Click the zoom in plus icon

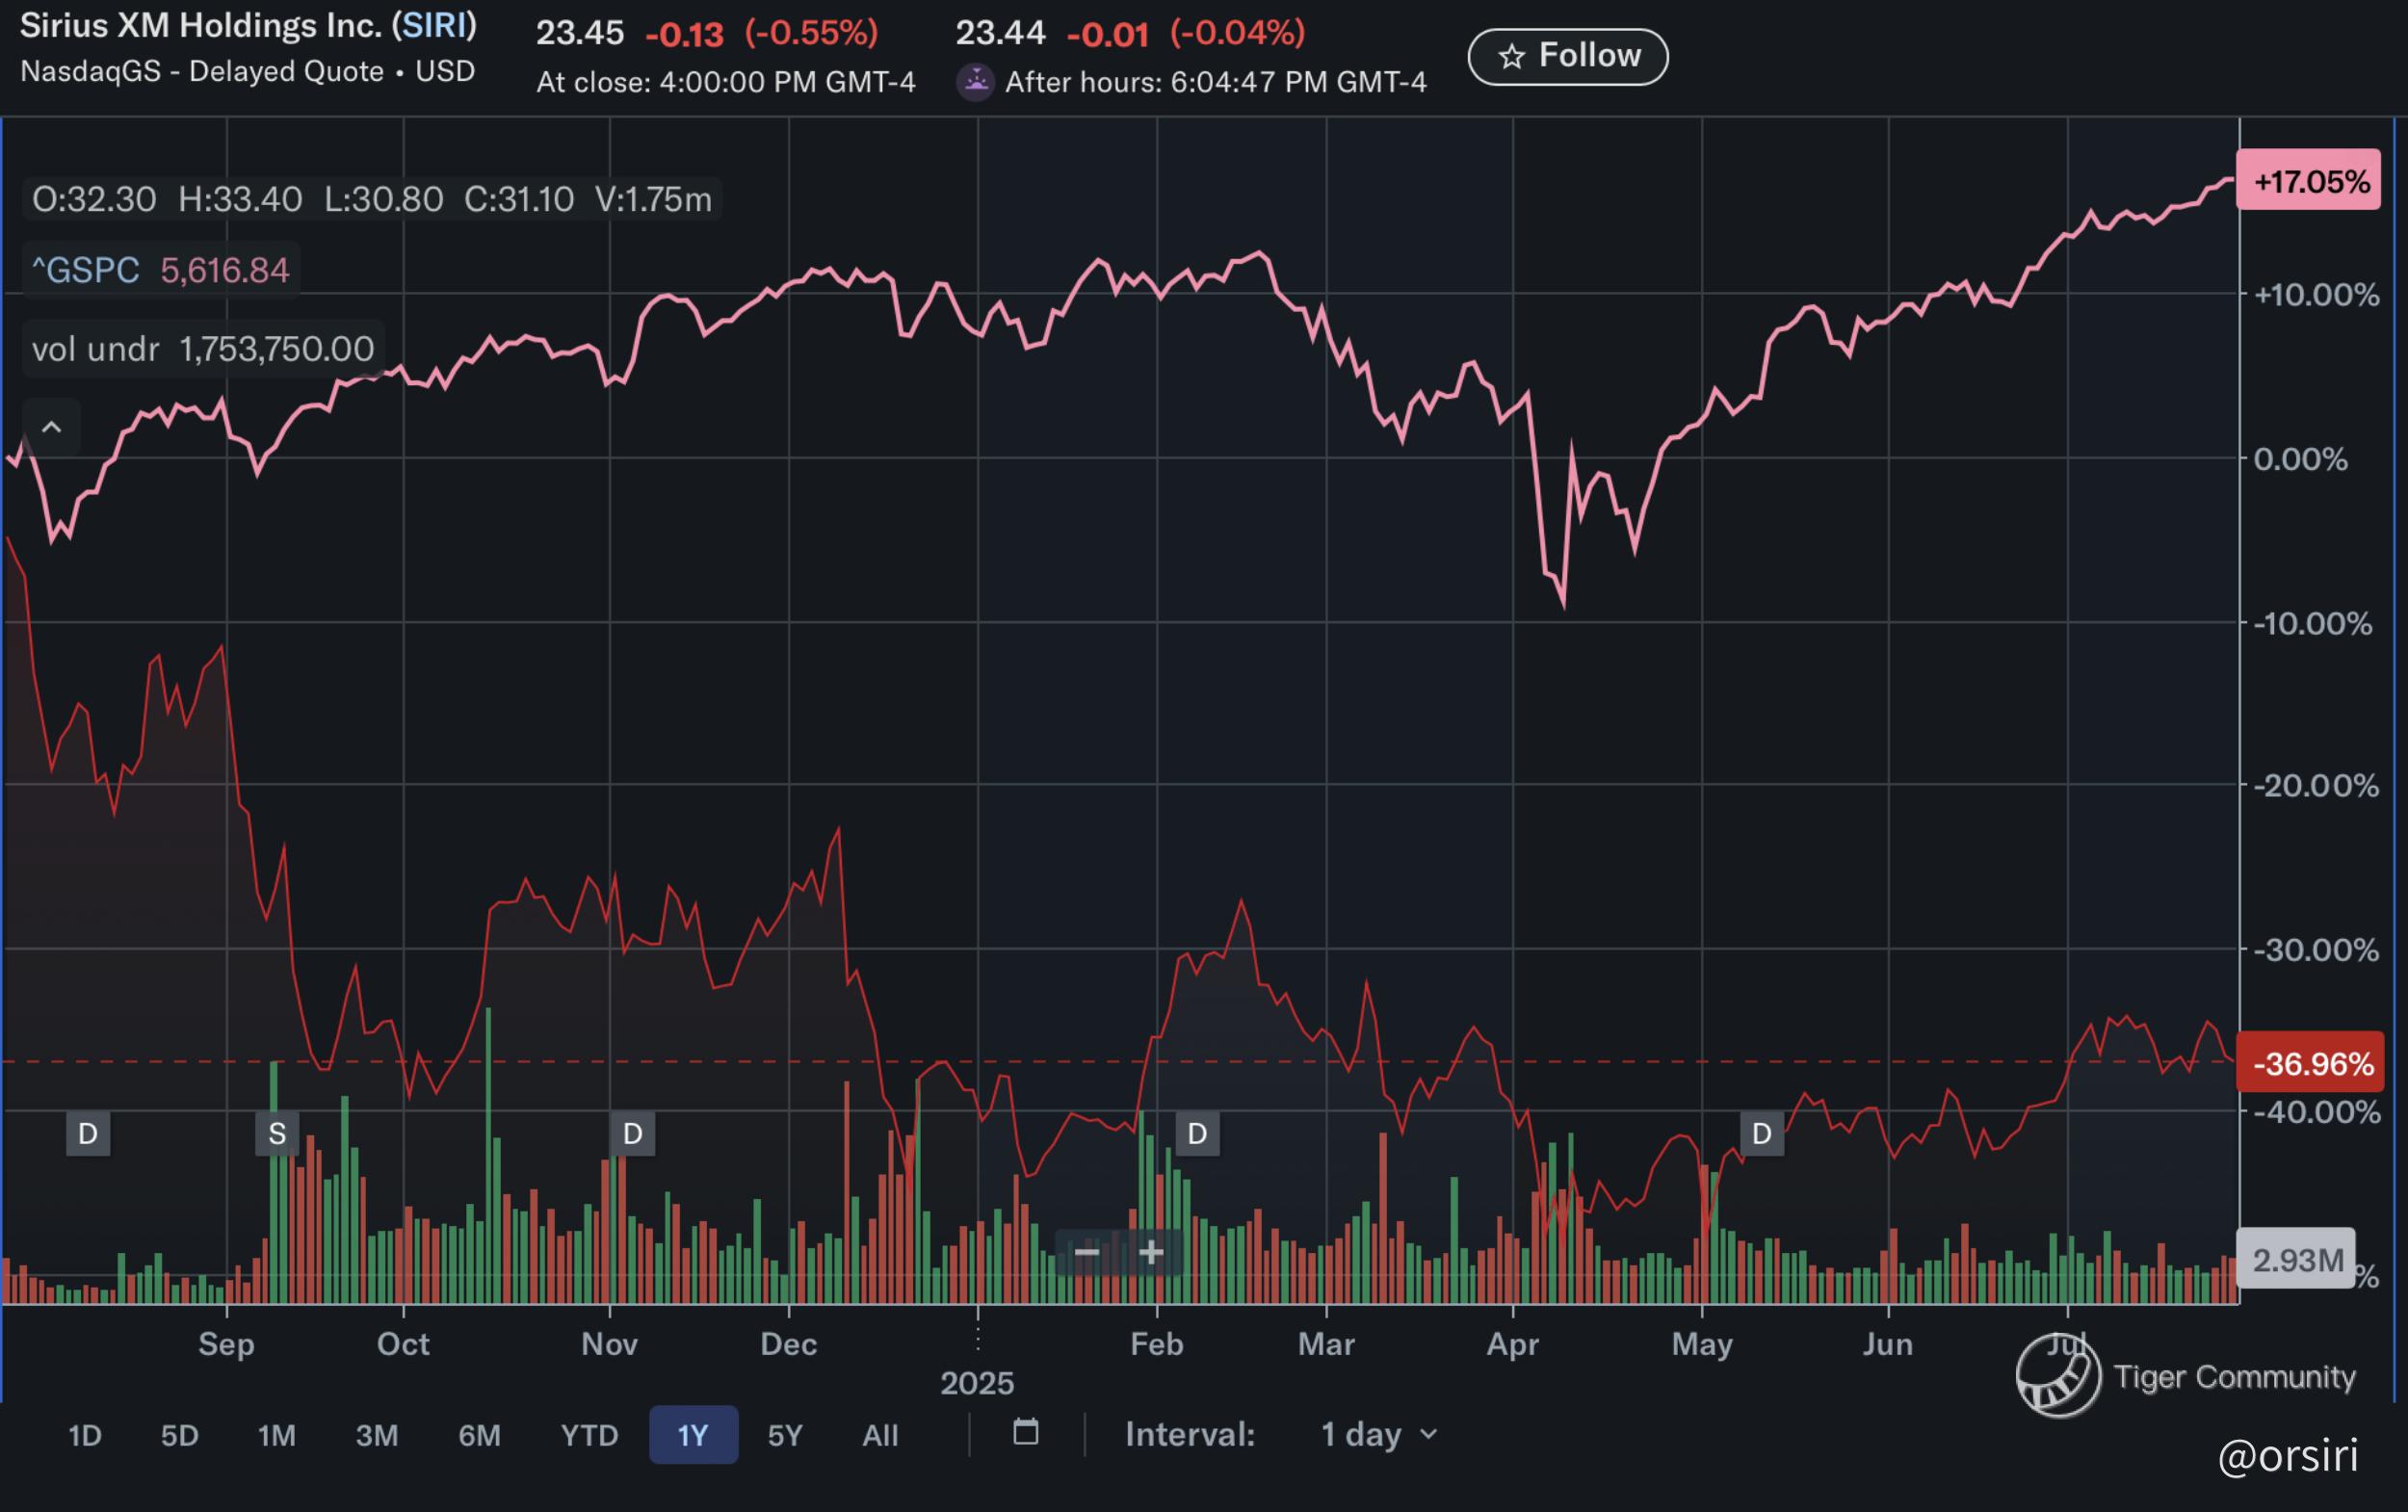tap(1151, 1252)
